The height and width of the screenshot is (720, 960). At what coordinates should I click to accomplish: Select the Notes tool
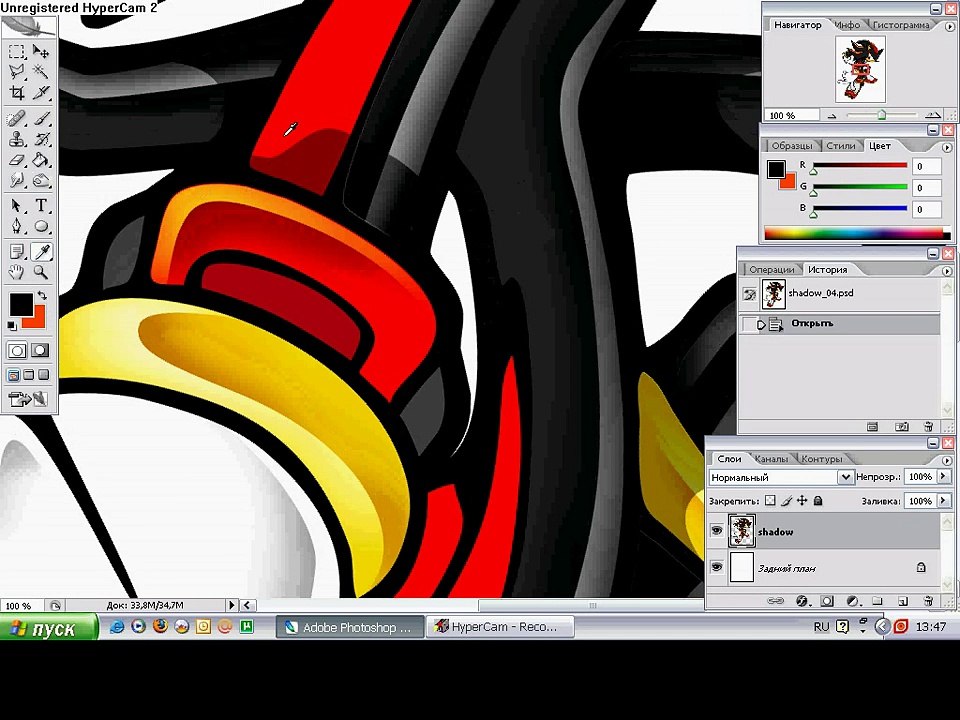click(x=17, y=251)
